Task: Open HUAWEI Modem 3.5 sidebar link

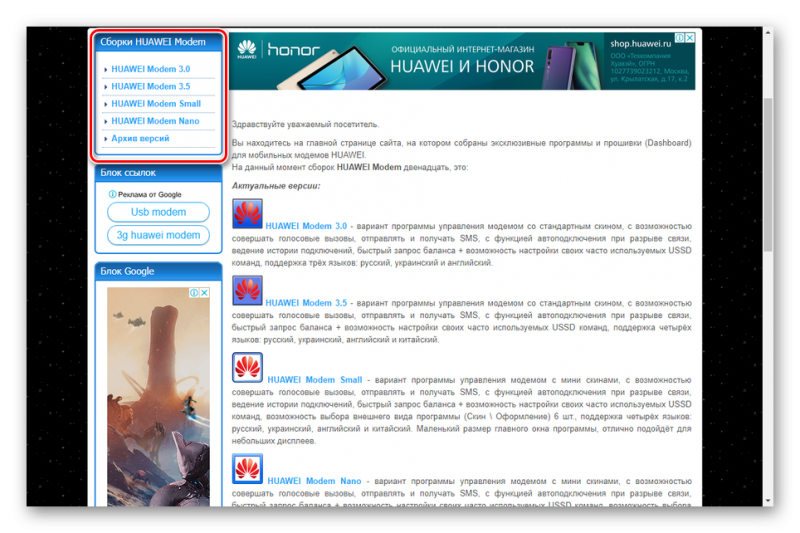Action: click(x=151, y=86)
